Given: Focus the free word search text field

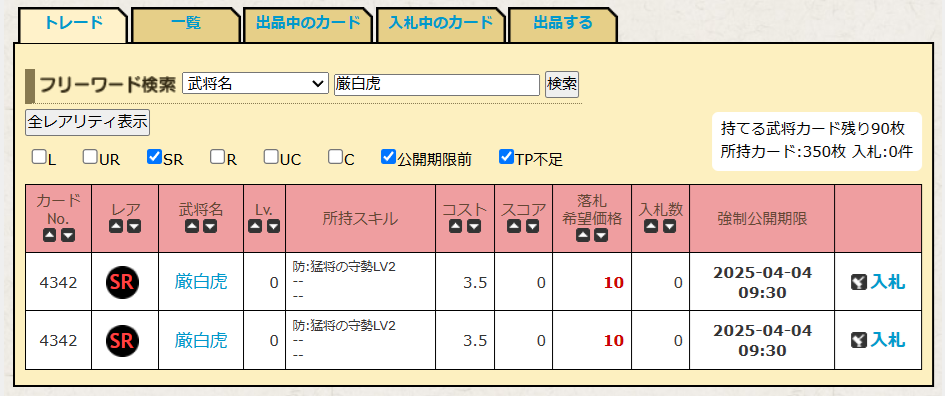Looking at the screenshot, I should [x=437, y=84].
